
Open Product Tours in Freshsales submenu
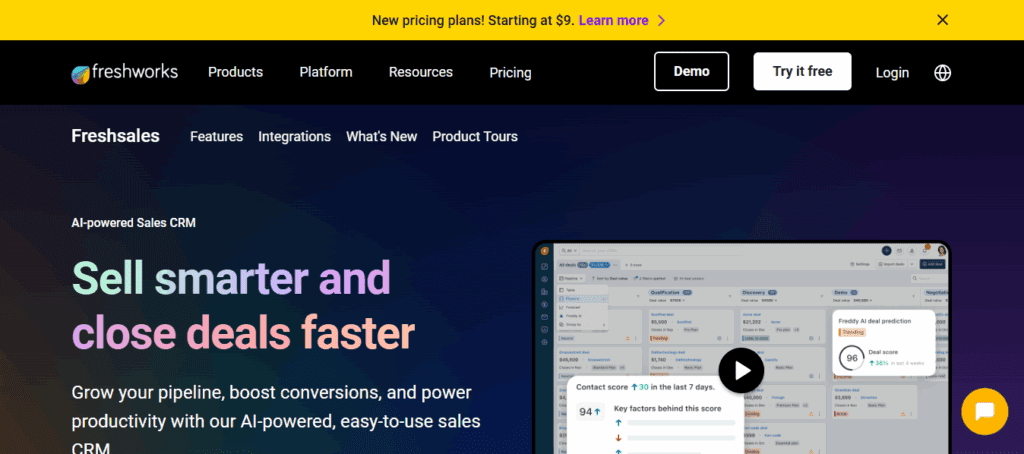click(475, 137)
